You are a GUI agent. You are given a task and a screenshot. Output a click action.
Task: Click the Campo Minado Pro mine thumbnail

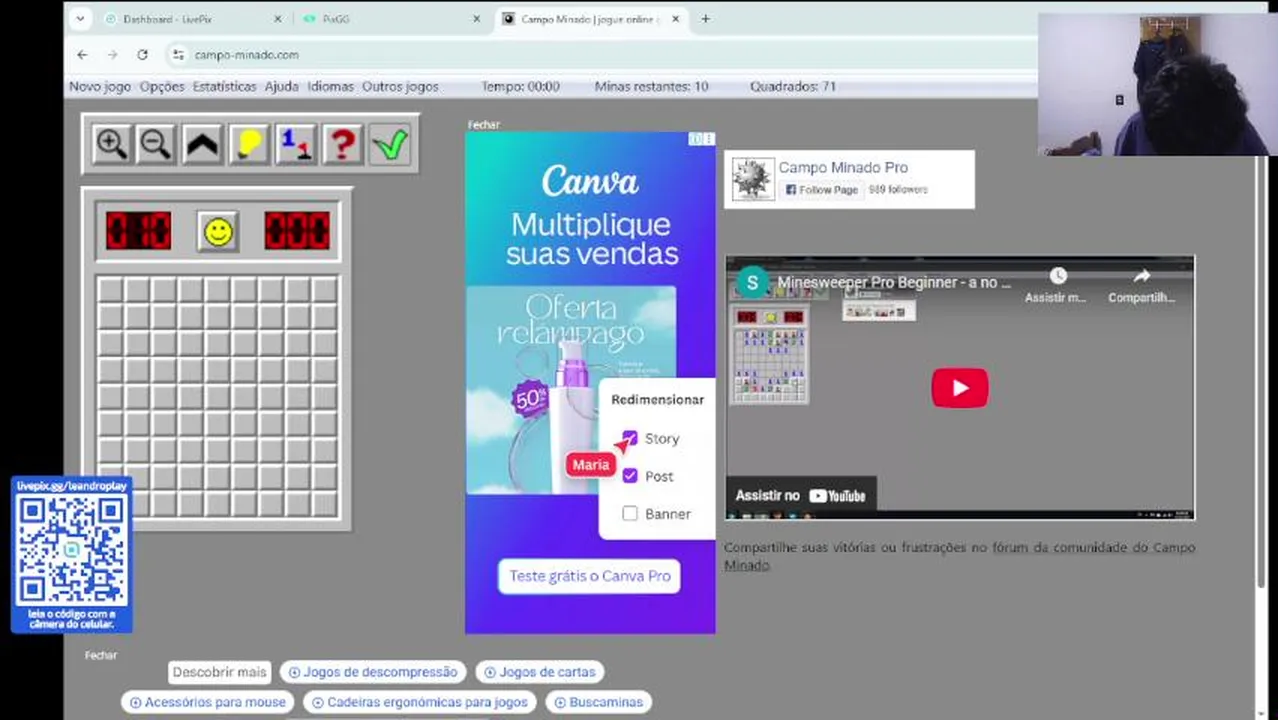pyautogui.click(x=752, y=179)
